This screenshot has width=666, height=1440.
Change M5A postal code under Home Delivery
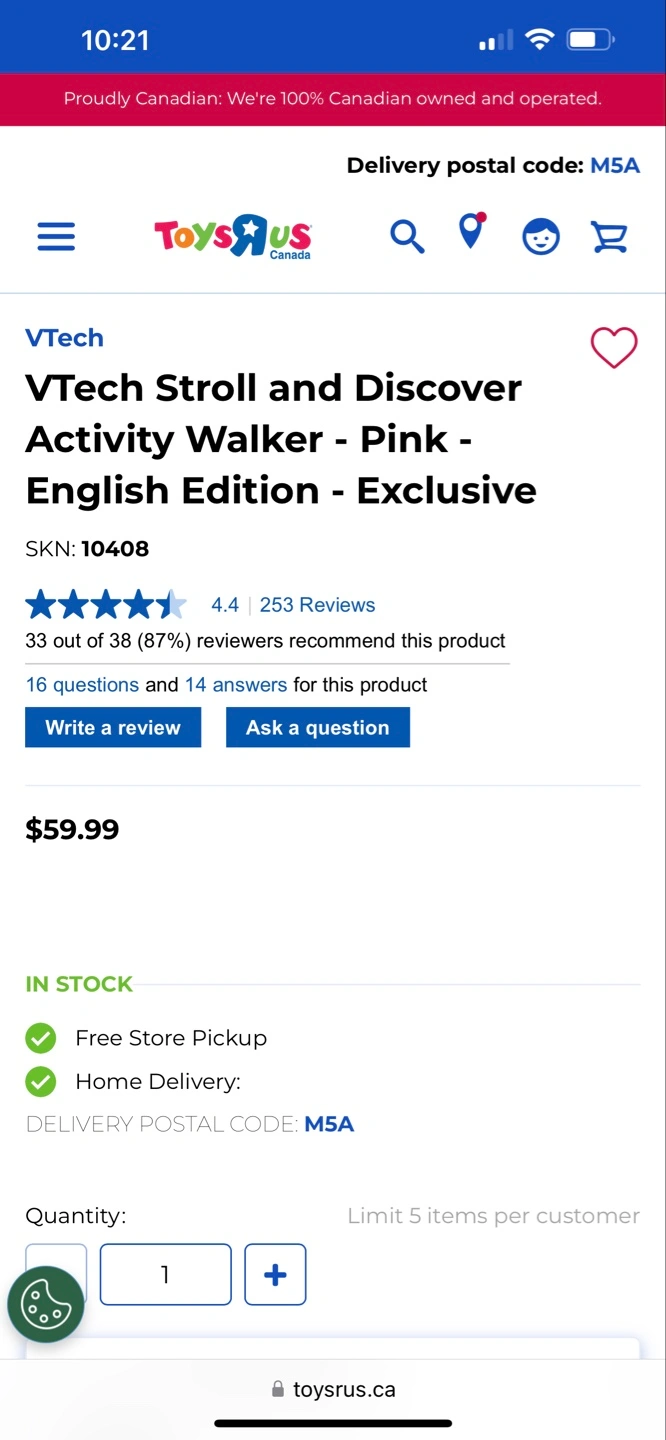(x=329, y=1124)
